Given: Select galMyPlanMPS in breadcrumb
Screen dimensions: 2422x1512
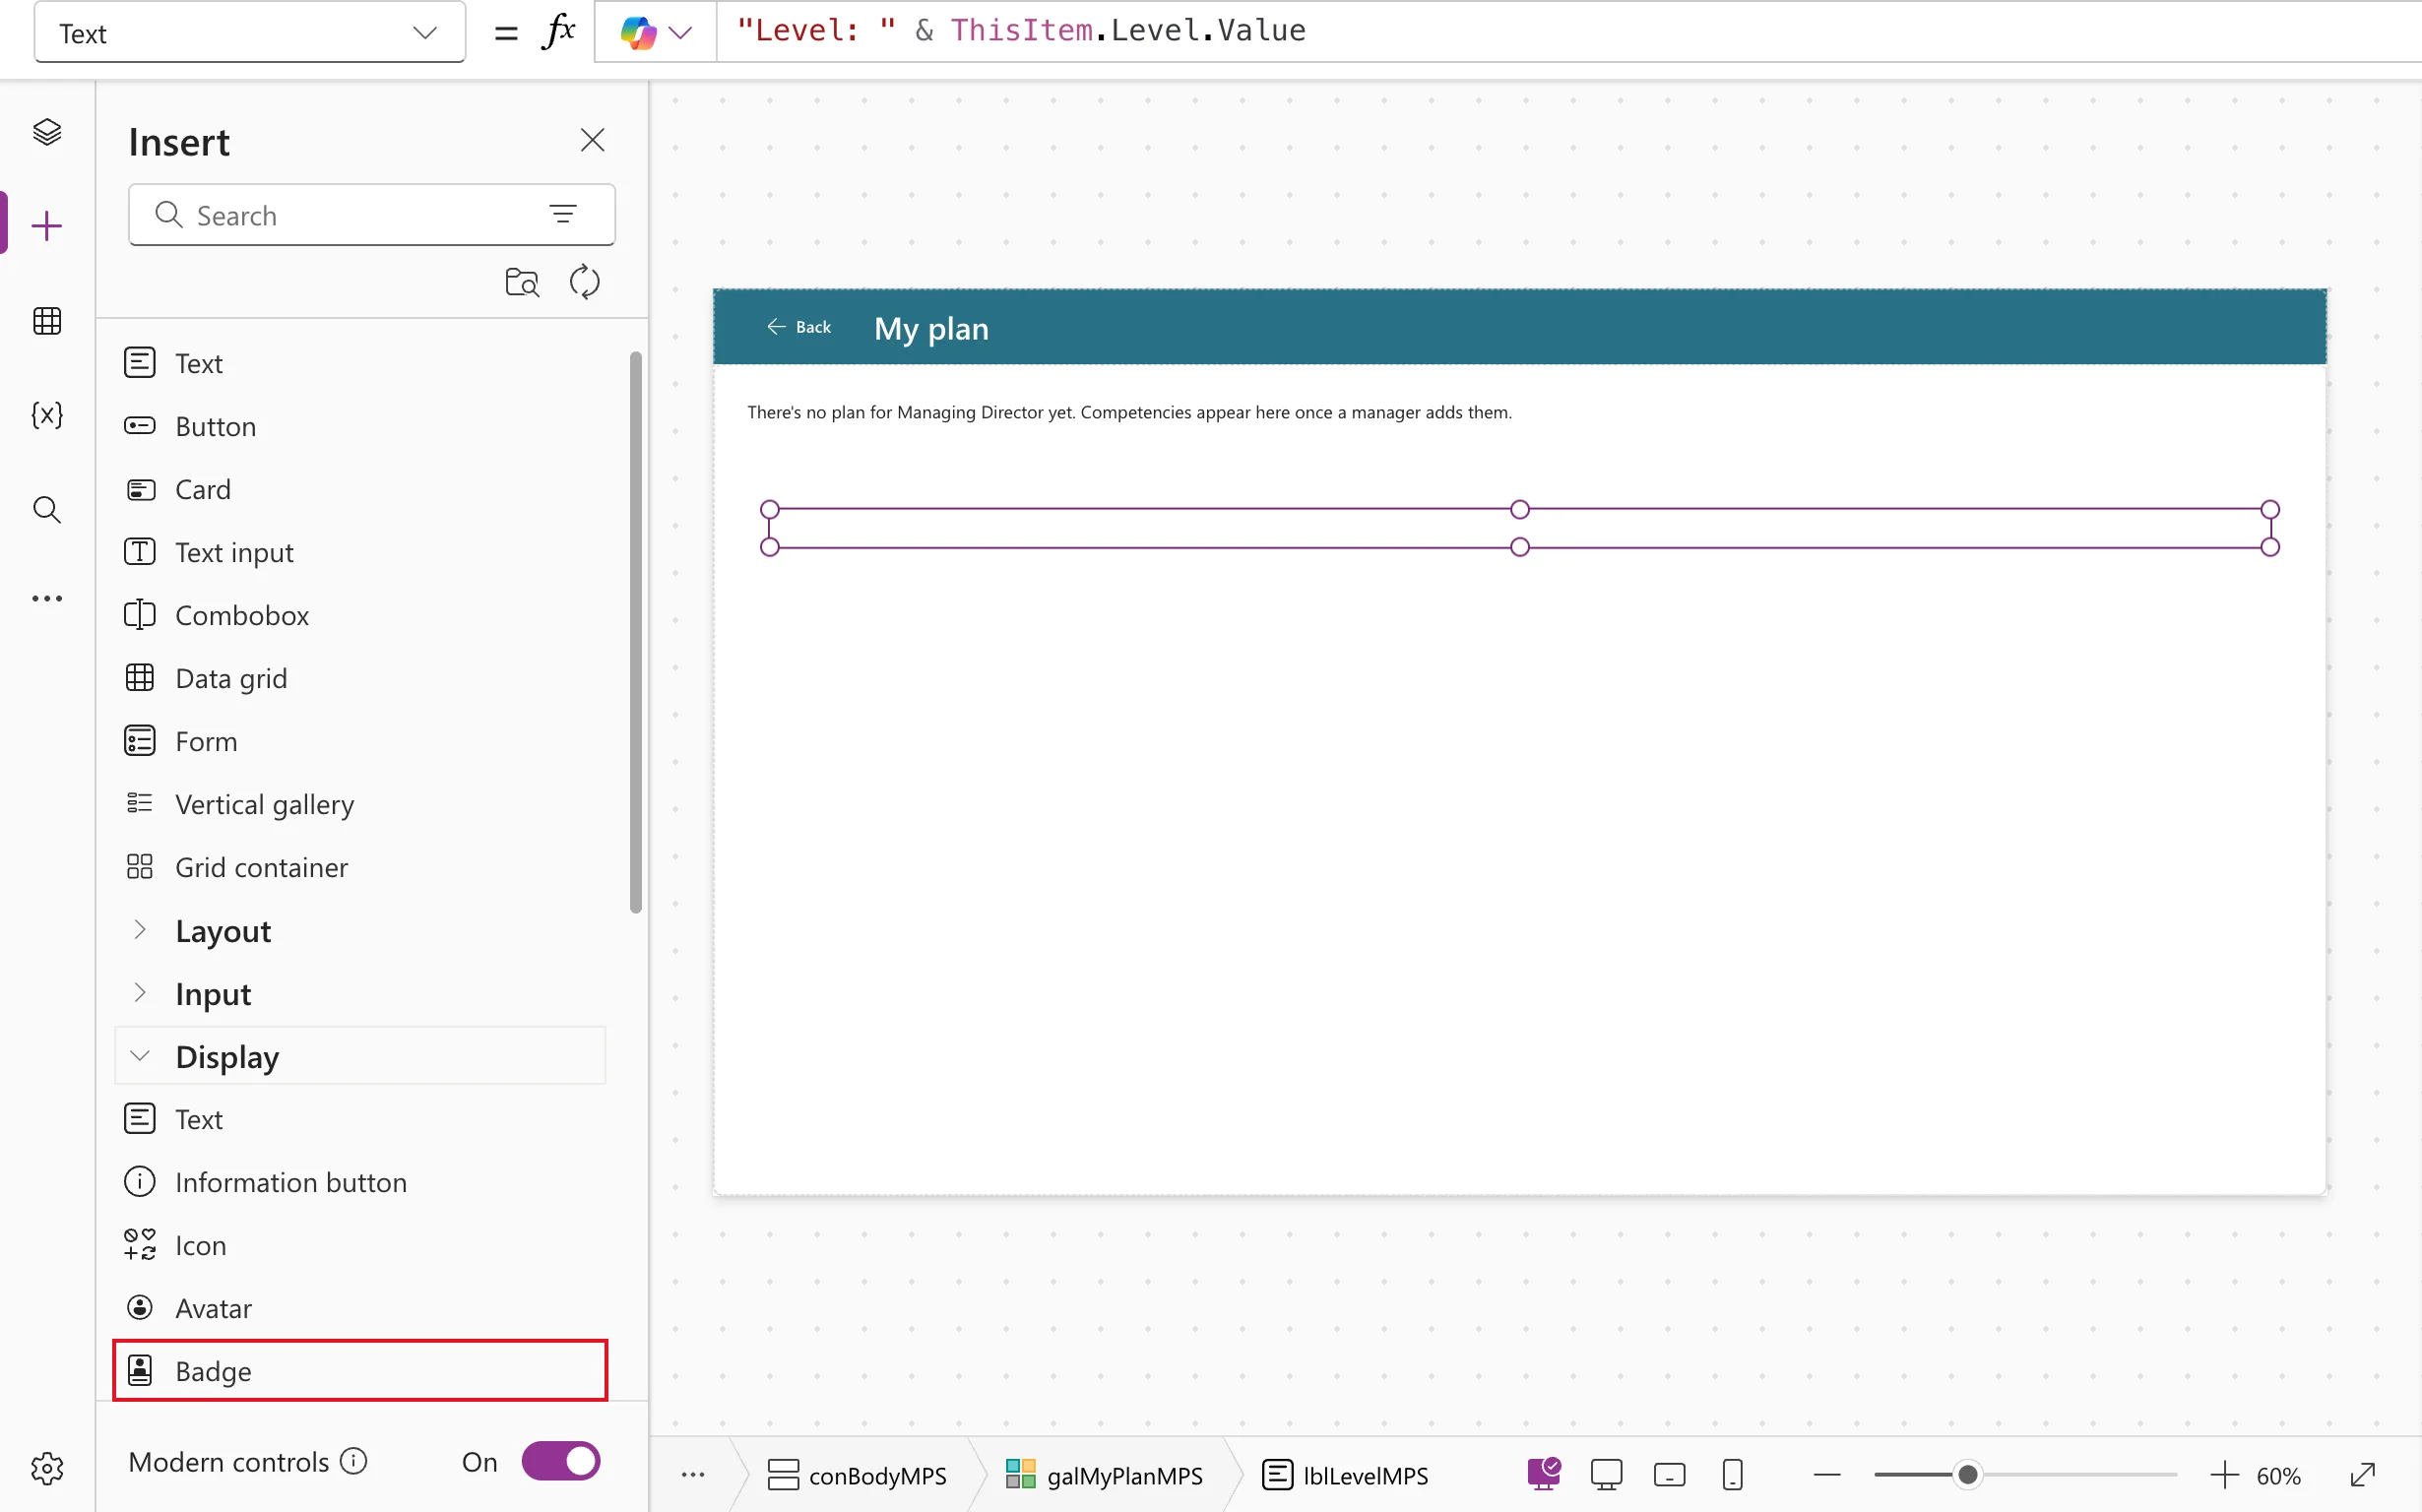Looking at the screenshot, I should [1103, 1475].
